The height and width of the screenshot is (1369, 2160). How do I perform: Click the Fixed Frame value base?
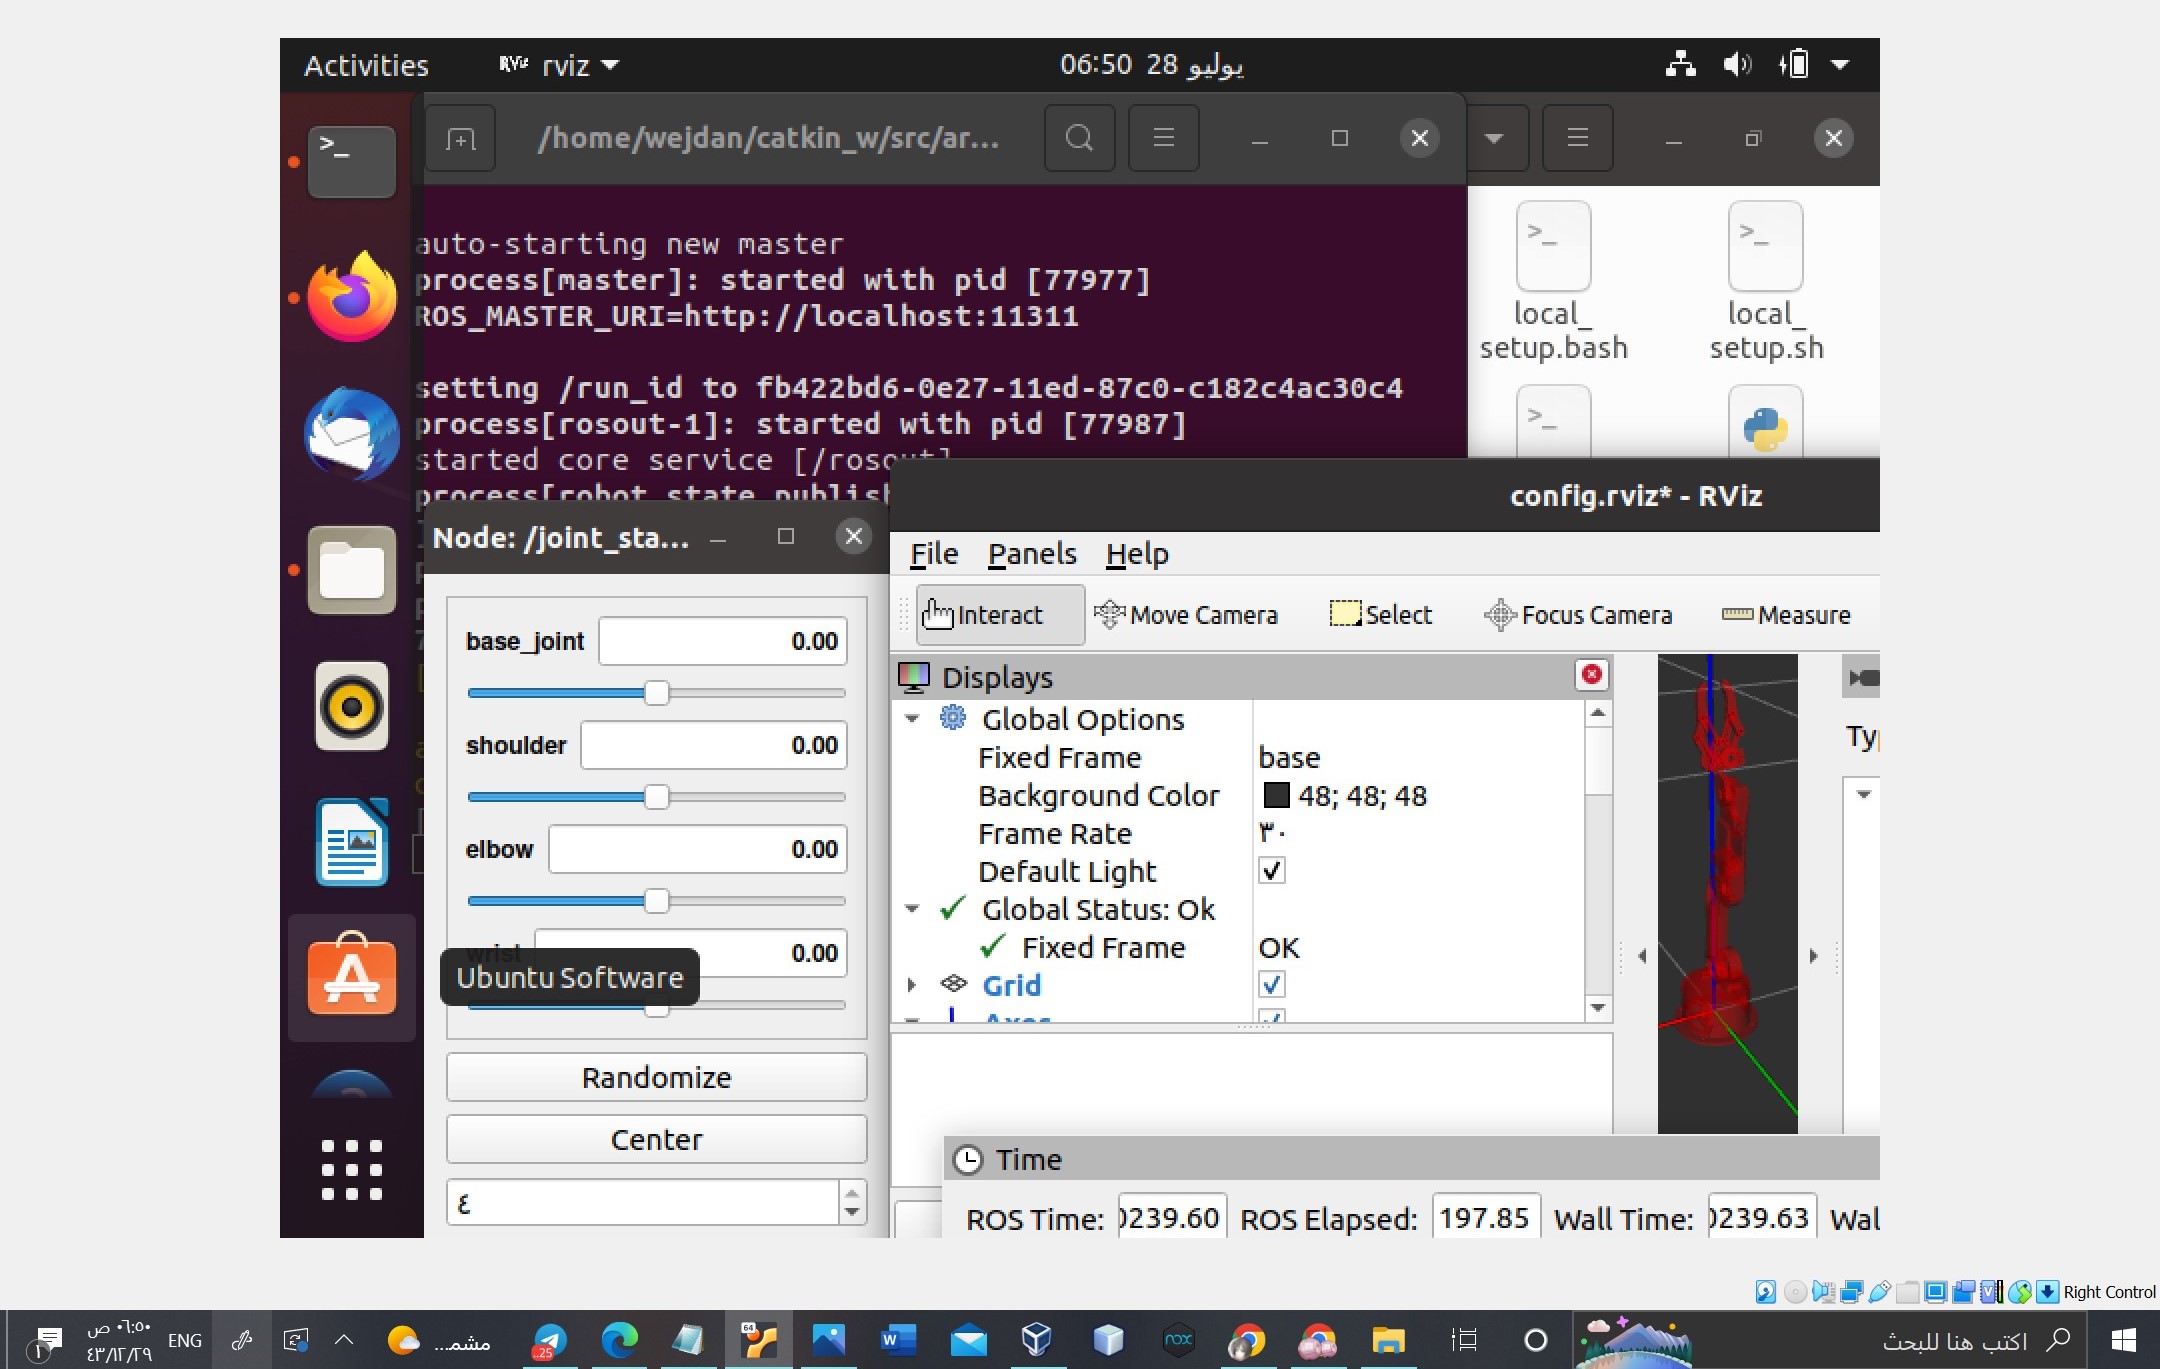(1289, 757)
